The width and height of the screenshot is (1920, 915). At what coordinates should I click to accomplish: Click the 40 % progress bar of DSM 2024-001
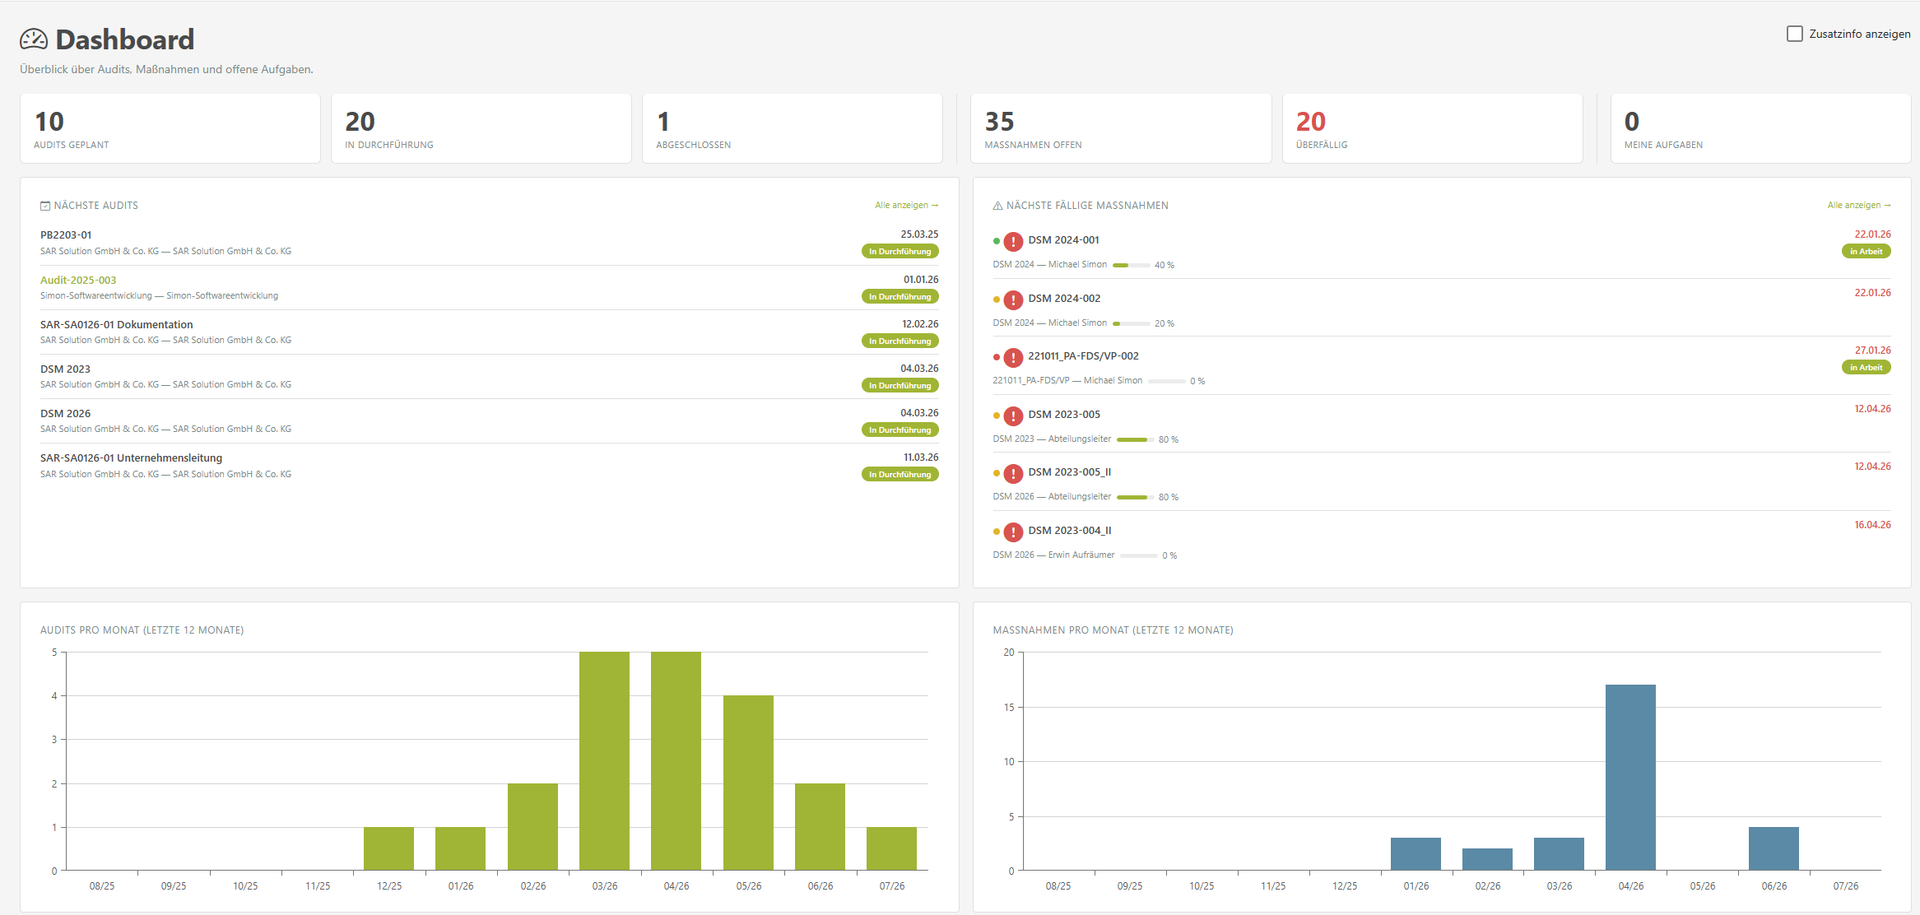coord(1131,265)
